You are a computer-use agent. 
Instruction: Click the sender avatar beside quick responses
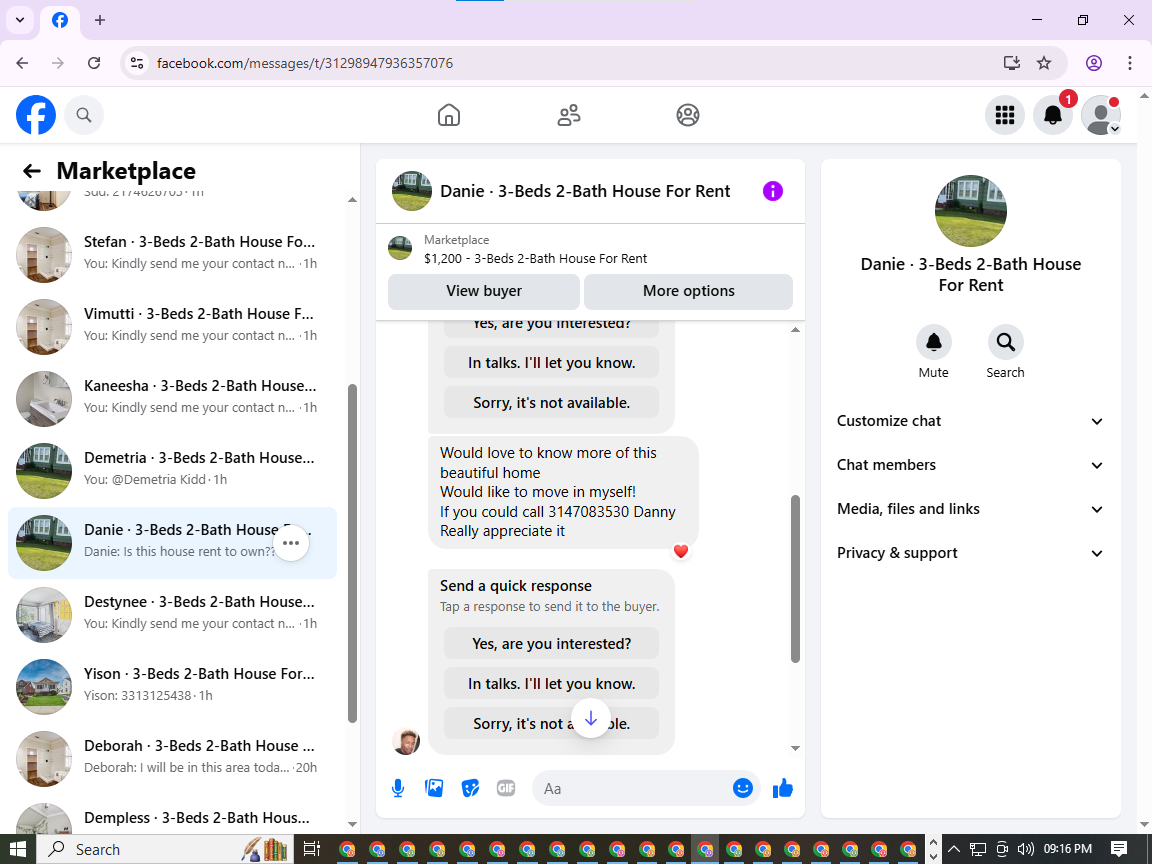click(x=406, y=741)
